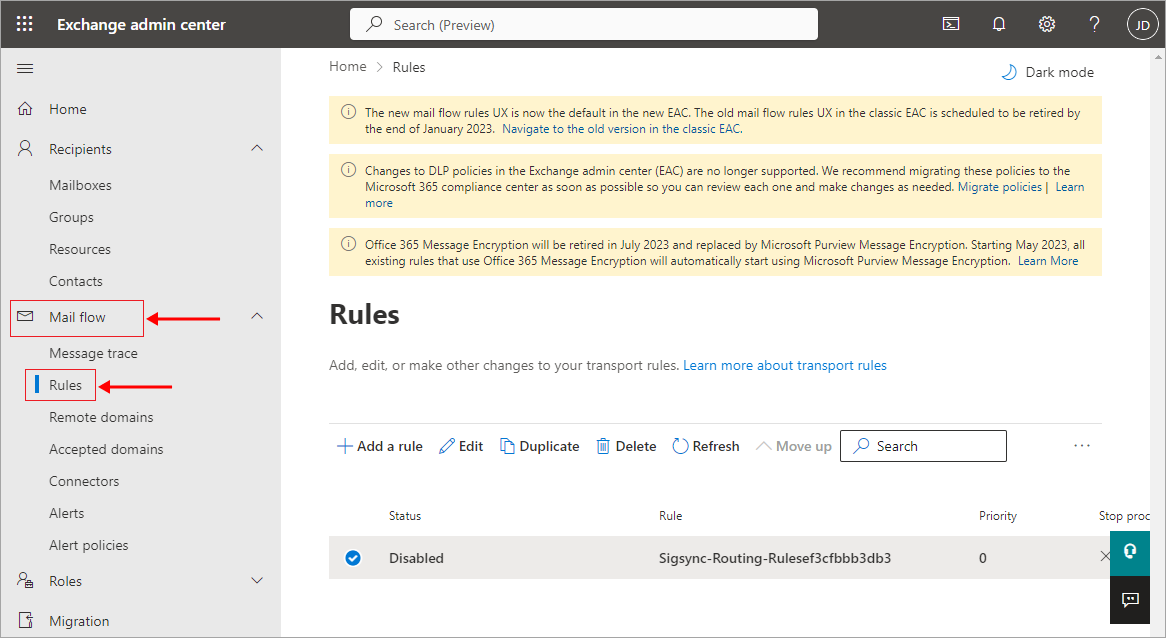Image resolution: width=1166 pixels, height=638 pixels.
Task: Open the more options ellipsis in toolbar
Action: click(x=1082, y=445)
